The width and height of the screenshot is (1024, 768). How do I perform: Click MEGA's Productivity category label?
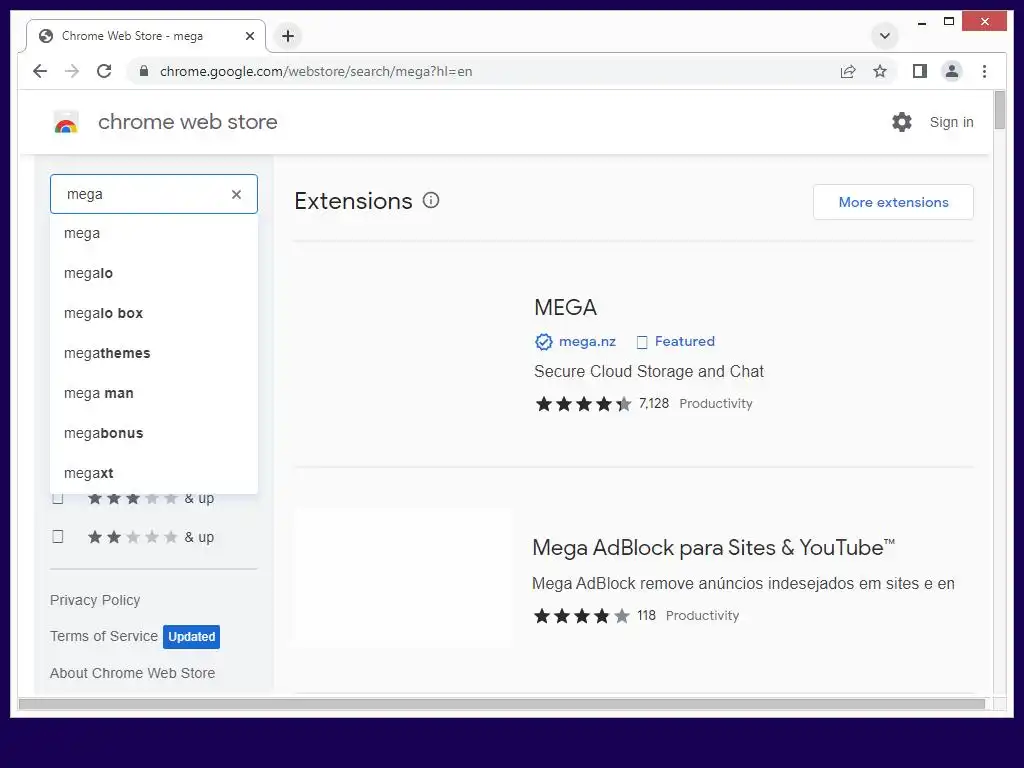click(x=716, y=404)
